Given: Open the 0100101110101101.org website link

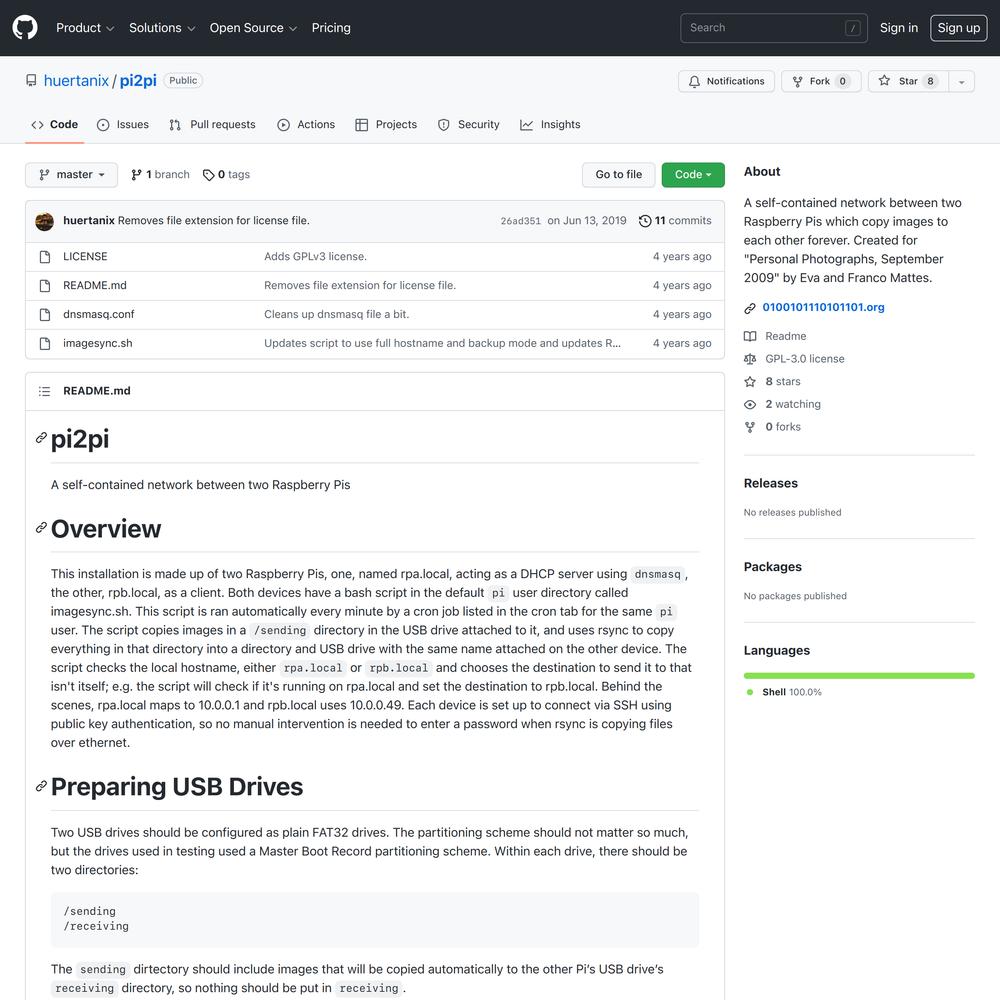Looking at the screenshot, I should coord(823,307).
